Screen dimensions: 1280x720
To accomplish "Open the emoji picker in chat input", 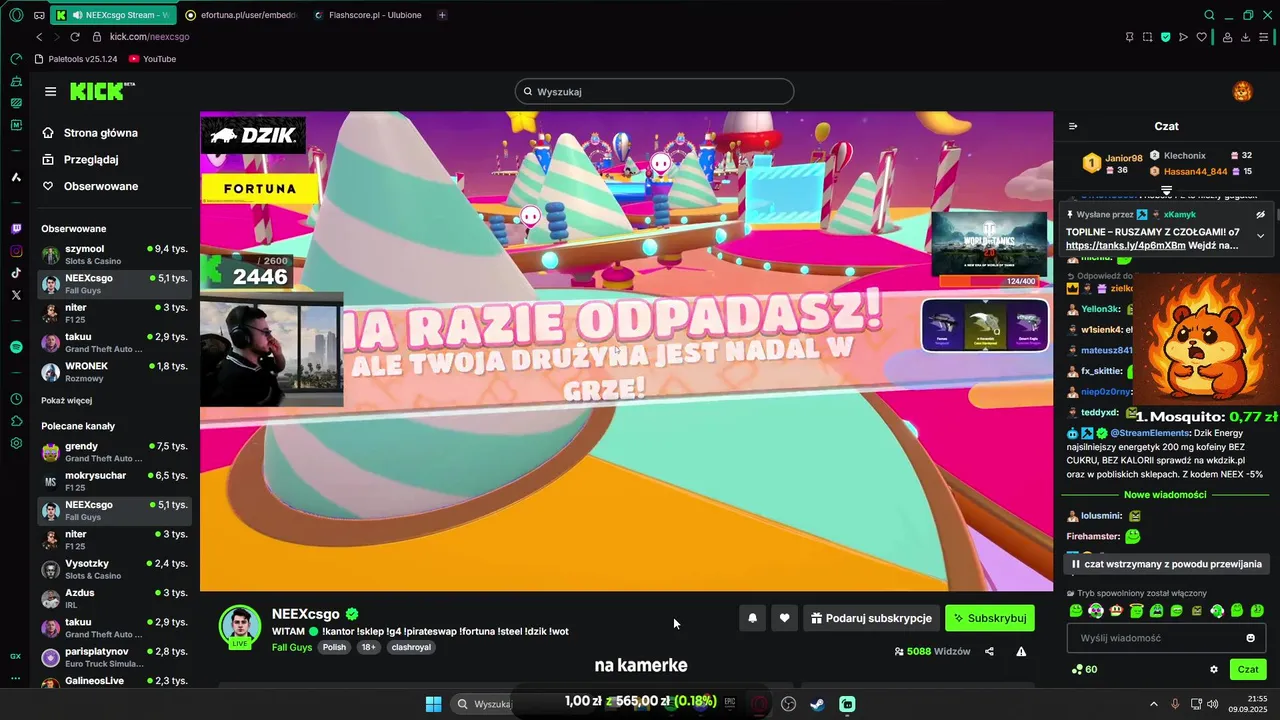I will tap(1250, 638).
